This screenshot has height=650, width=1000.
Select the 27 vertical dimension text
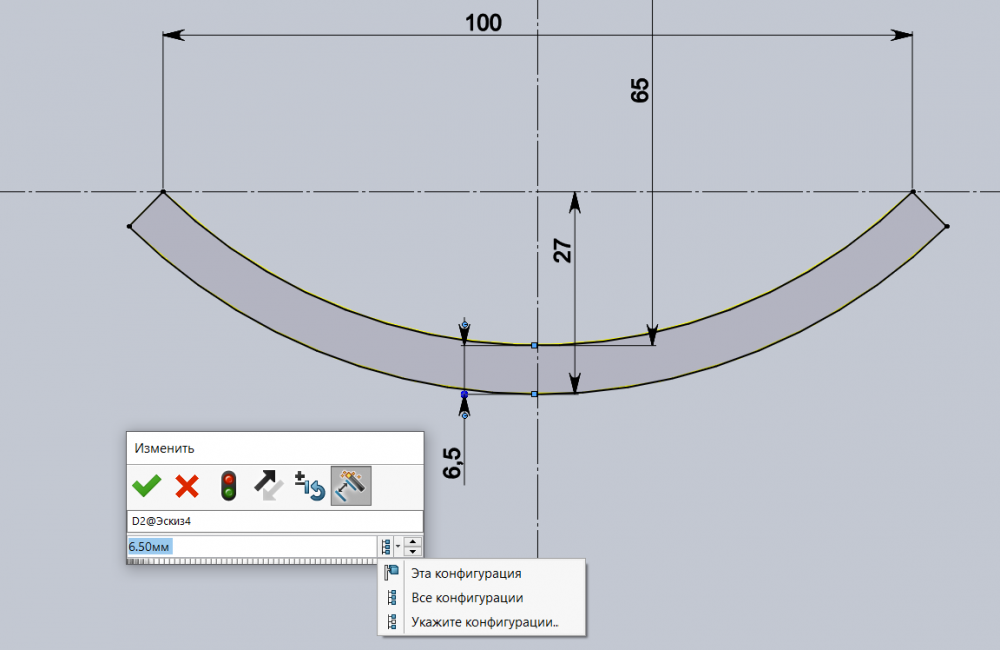[x=563, y=250]
